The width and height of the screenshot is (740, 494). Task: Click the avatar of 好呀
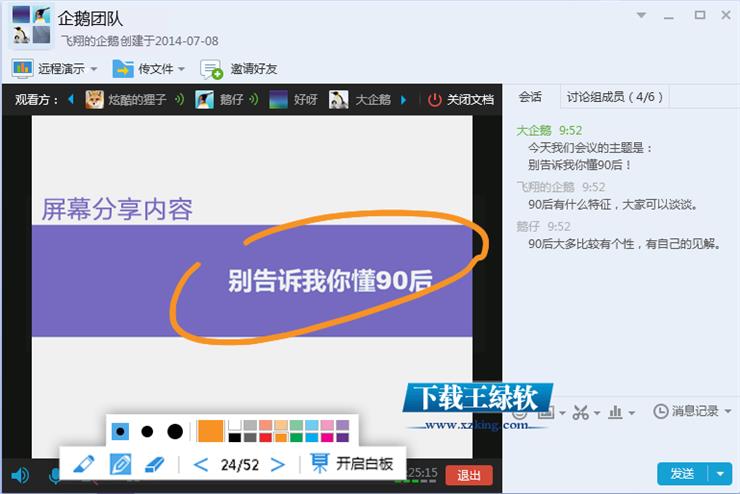coord(278,100)
